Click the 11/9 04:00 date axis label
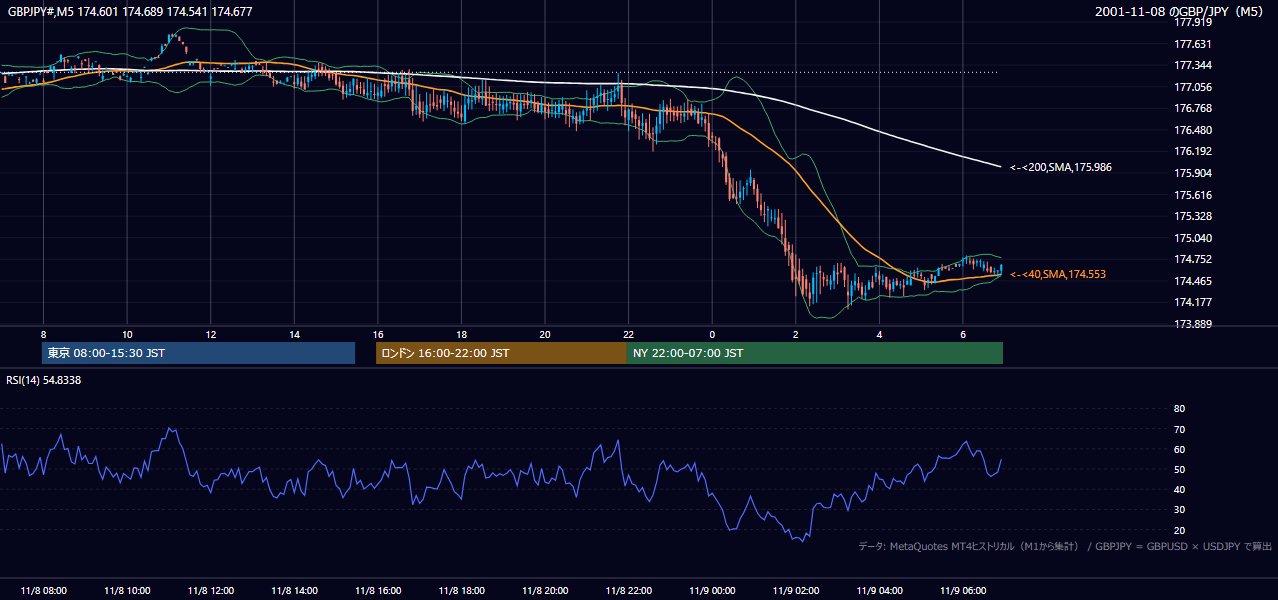The height and width of the screenshot is (600, 1278). (x=879, y=591)
